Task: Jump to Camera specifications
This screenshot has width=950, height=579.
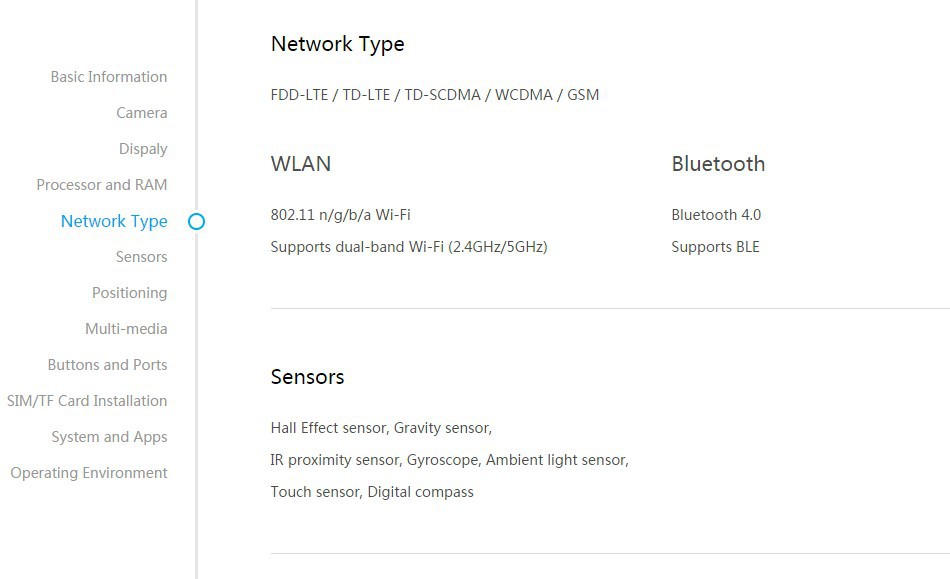Action: [x=141, y=113]
